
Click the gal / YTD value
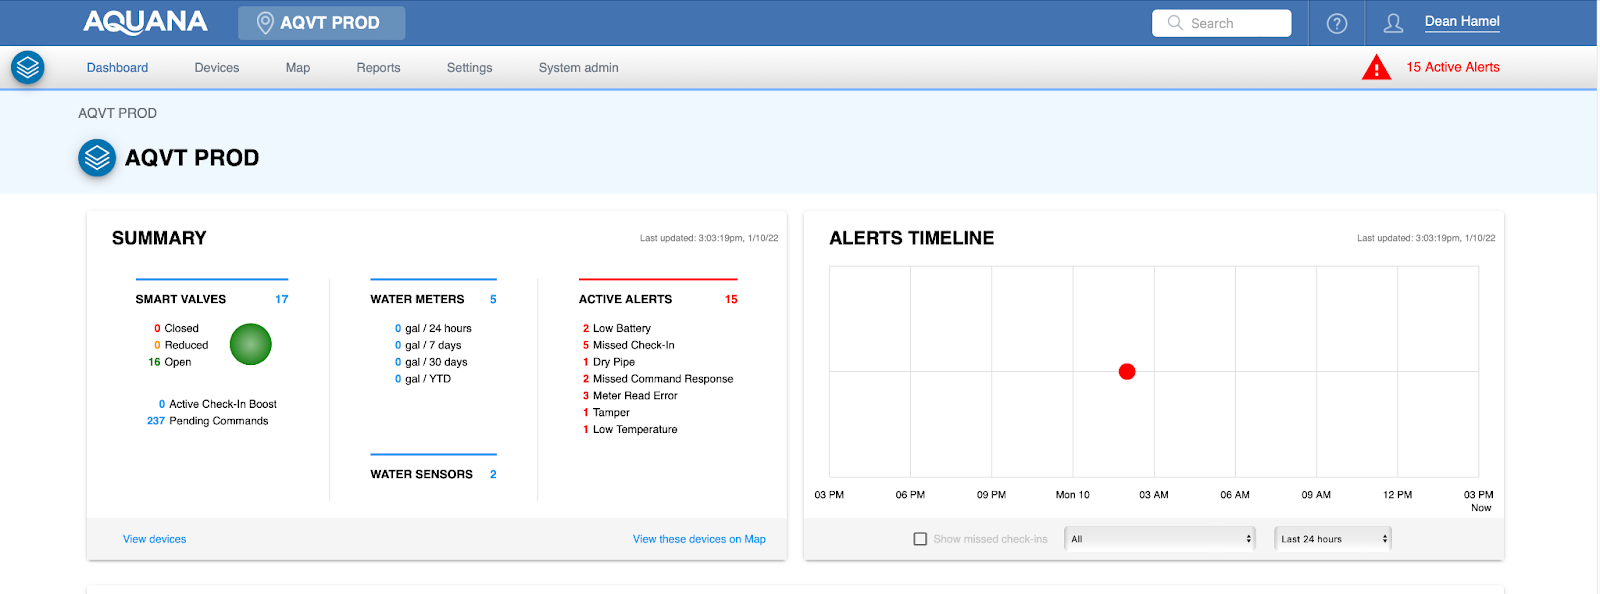pos(423,379)
